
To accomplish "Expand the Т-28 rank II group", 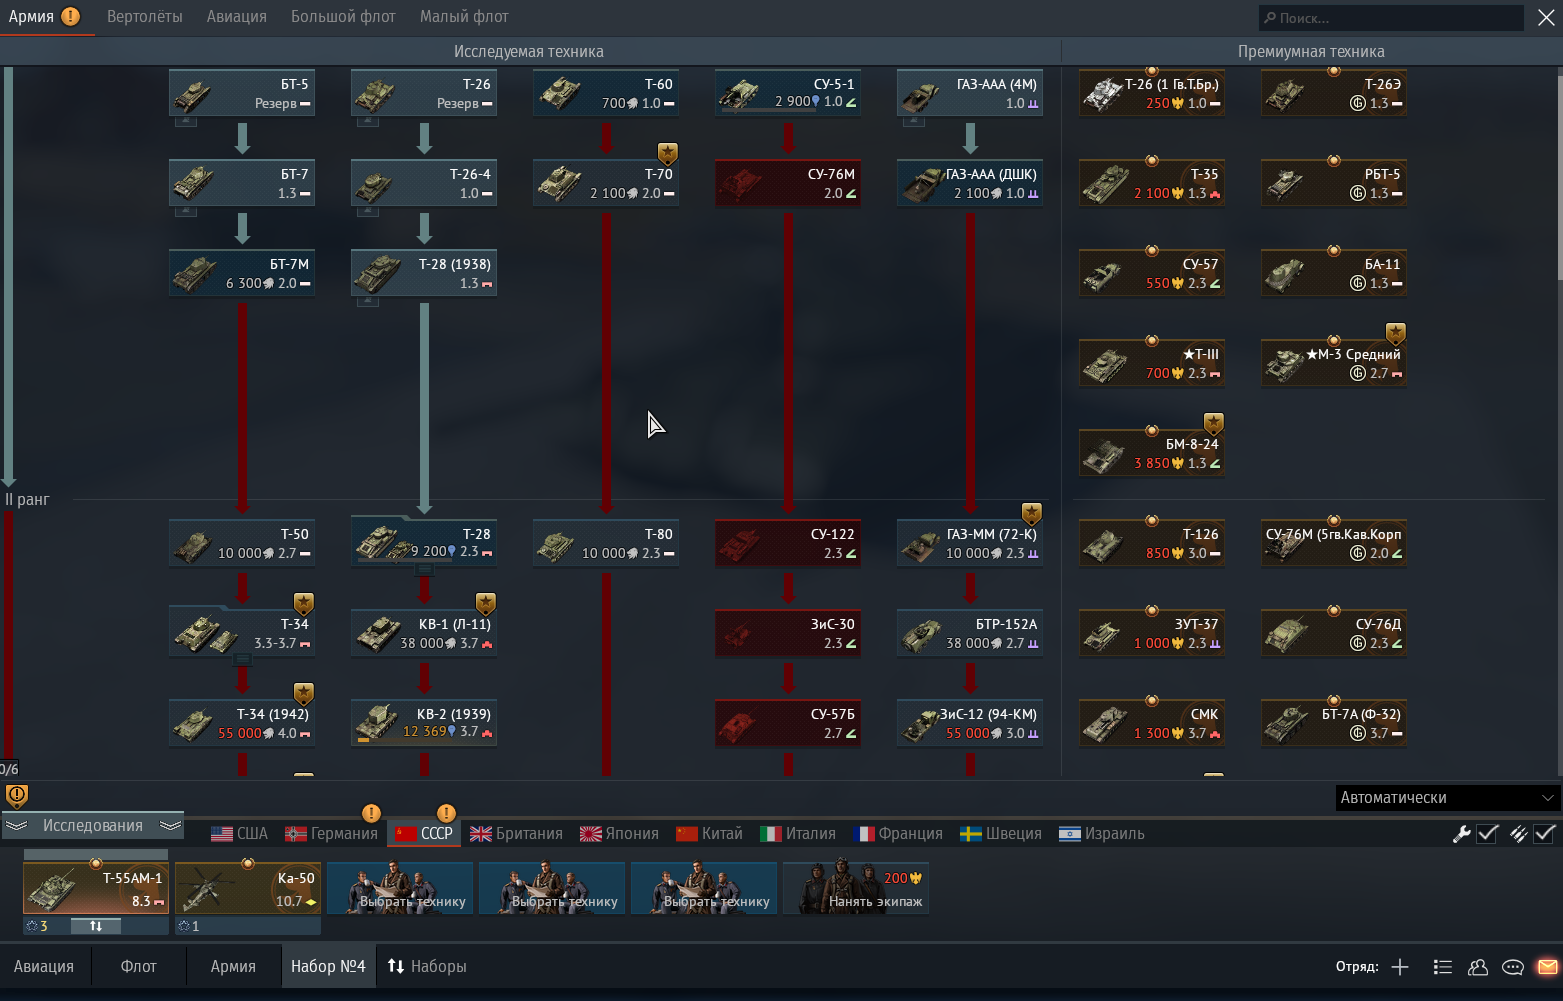I will coord(424,569).
